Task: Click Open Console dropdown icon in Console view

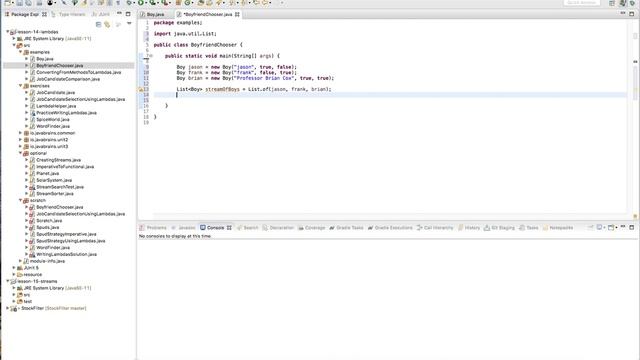Action: click(x=611, y=227)
